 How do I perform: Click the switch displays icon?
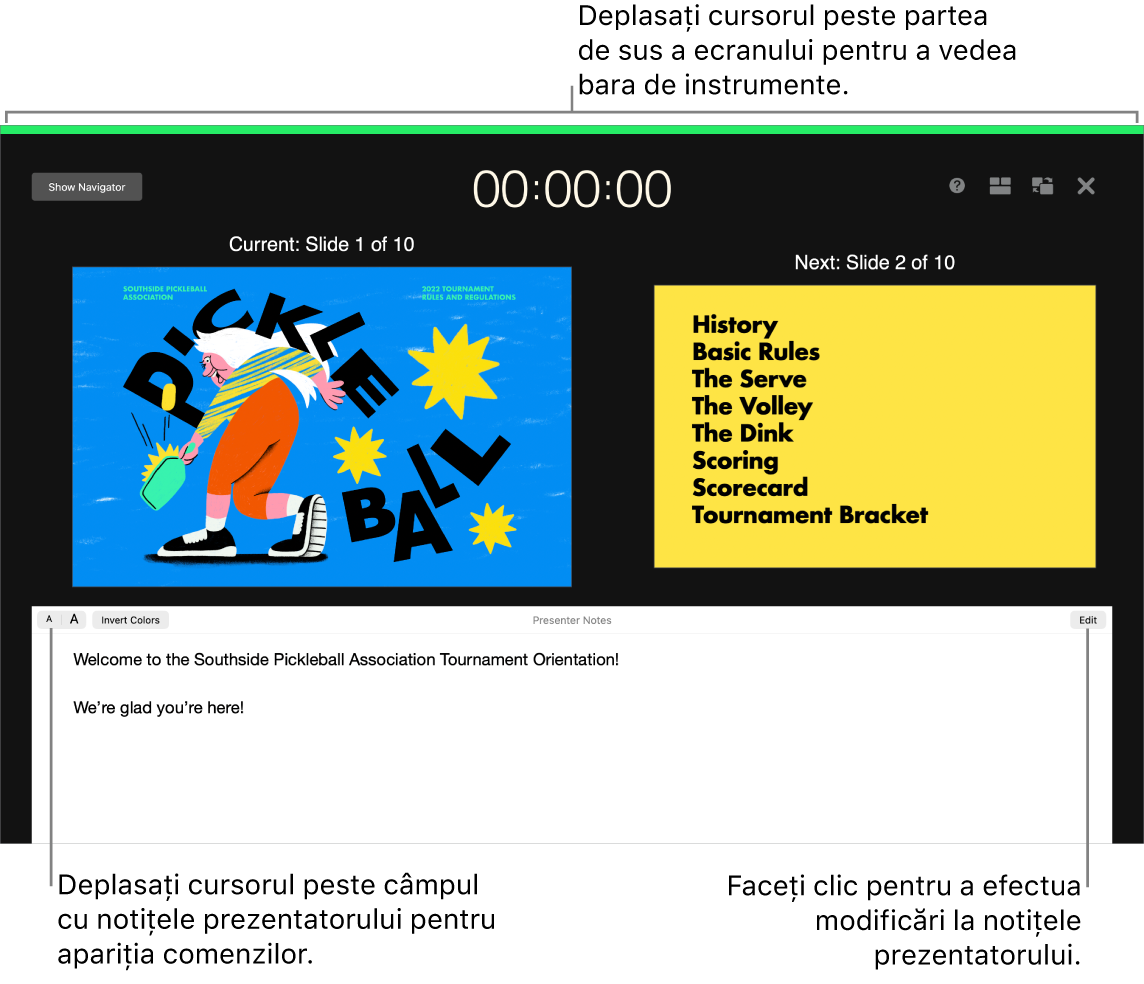coord(1043,186)
